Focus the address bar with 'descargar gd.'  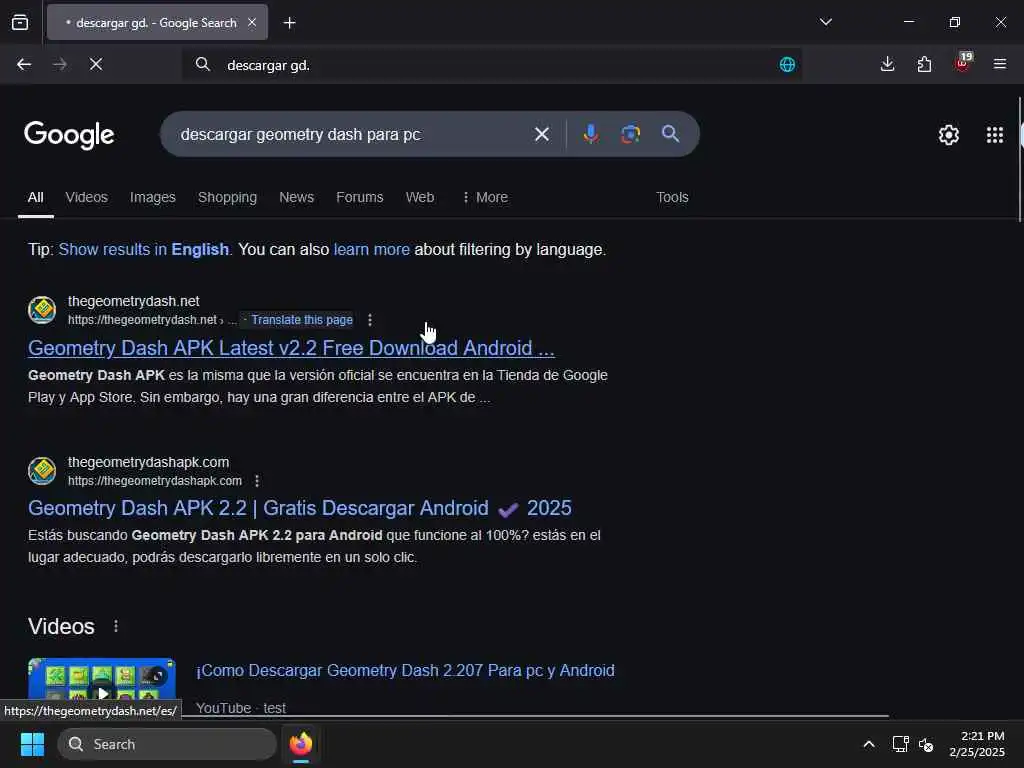tap(493, 65)
